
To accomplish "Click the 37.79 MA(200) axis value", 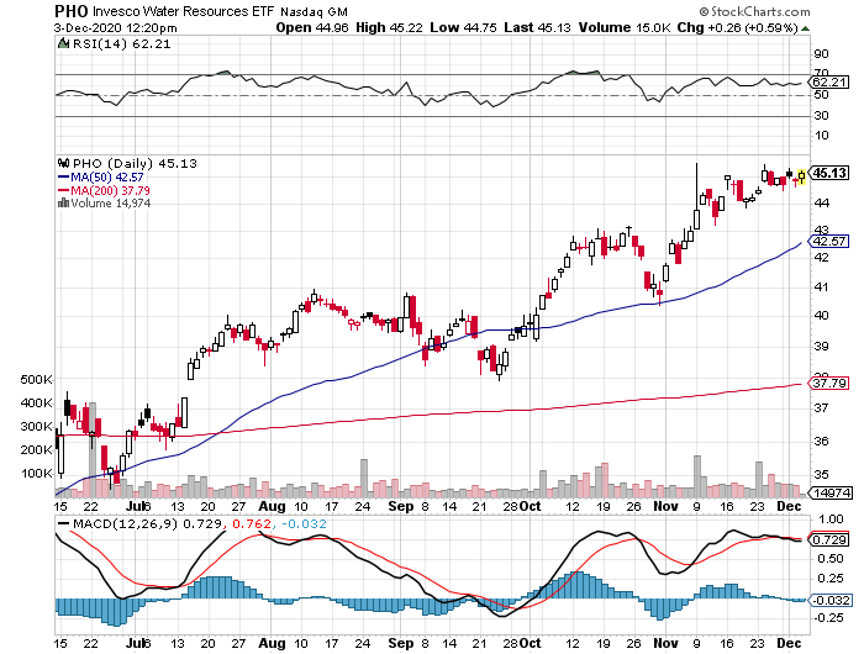I will click(x=831, y=382).
